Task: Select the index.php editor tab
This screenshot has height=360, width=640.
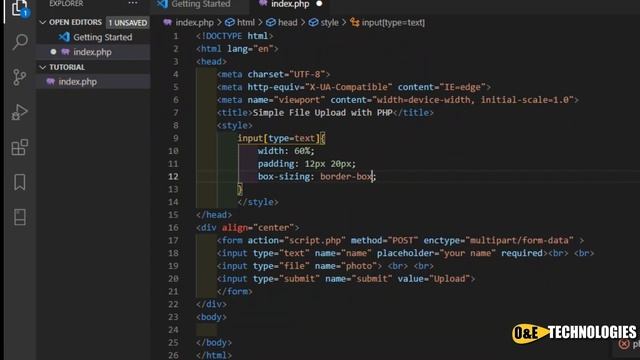Action: pos(290,4)
